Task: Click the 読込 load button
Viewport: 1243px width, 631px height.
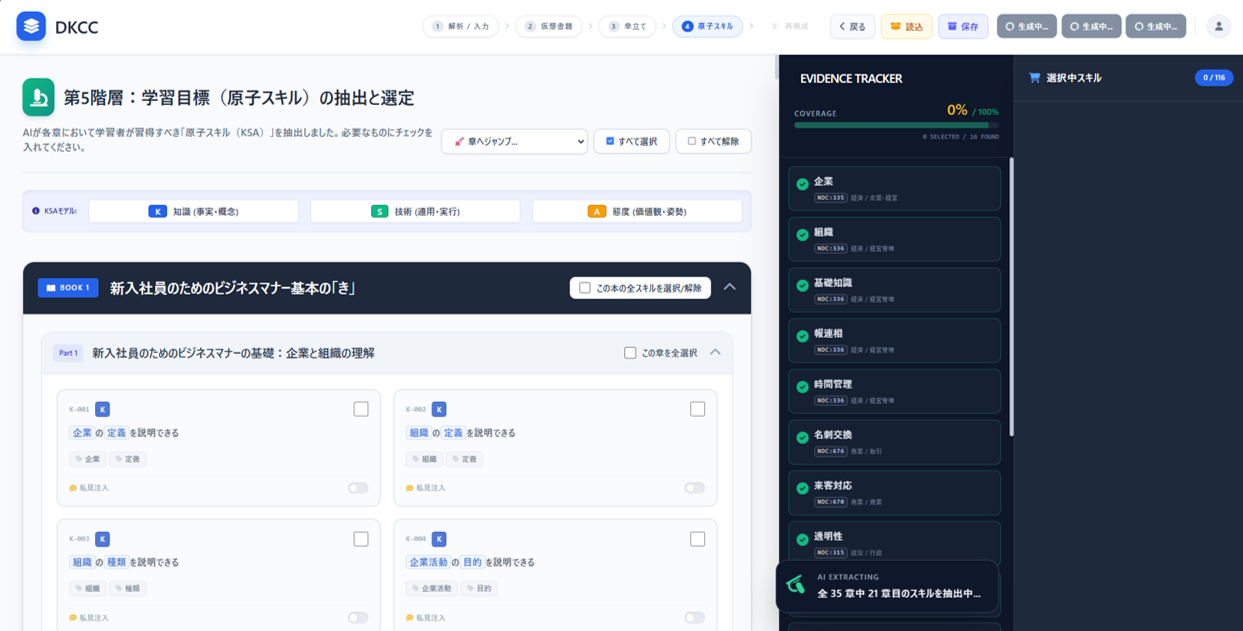Action: (x=906, y=27)
